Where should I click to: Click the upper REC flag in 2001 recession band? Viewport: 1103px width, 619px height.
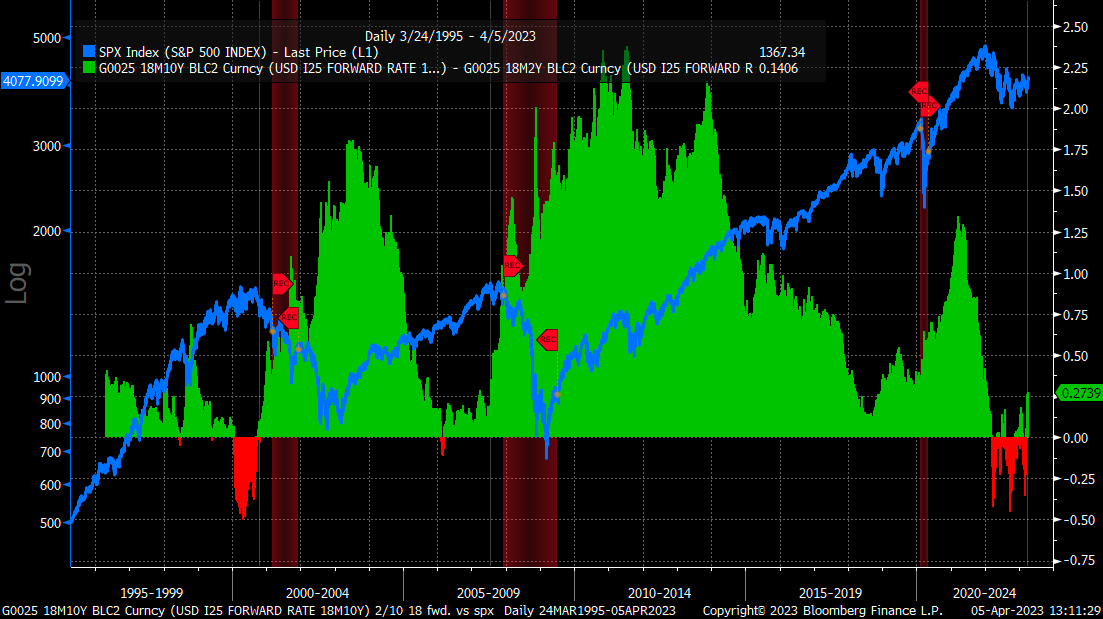coord(281,283)
